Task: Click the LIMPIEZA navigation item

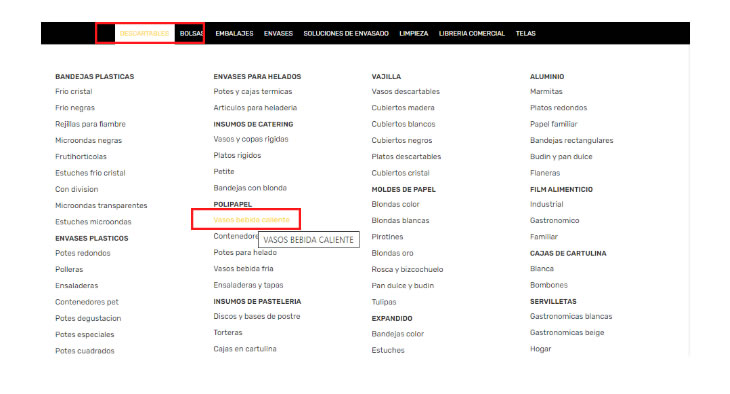Action: click(413, 34)
